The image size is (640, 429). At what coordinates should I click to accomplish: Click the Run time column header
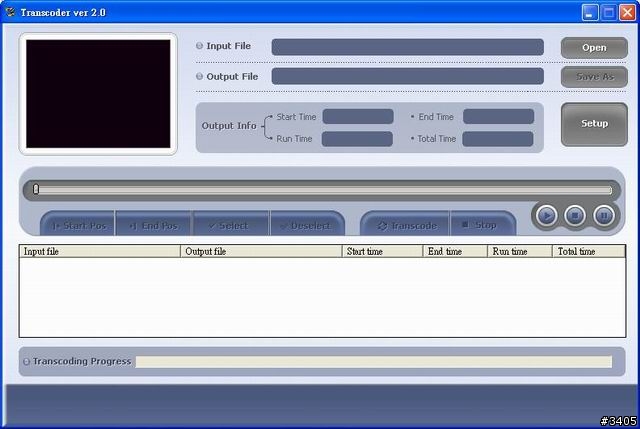(x=520, y=251)
